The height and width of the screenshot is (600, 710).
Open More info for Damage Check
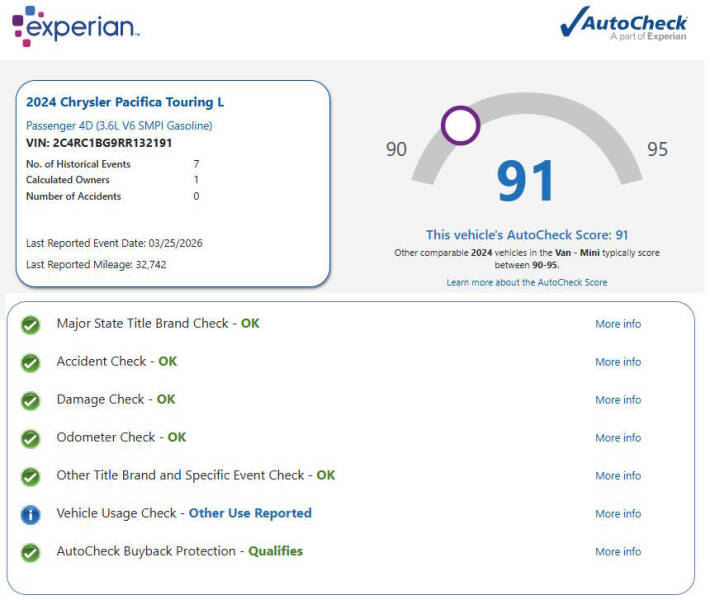pyautogui.click(x=618, y=400)
